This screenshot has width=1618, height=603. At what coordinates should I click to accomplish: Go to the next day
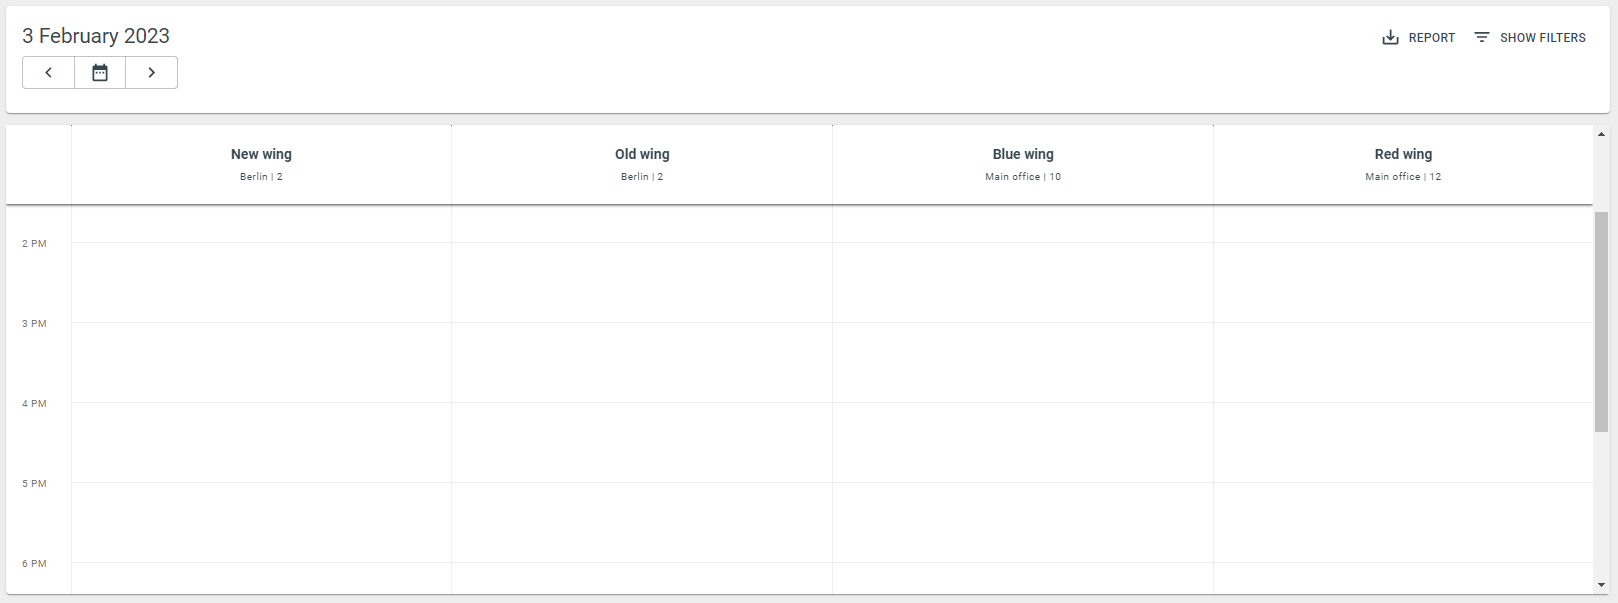click(152, 73)
